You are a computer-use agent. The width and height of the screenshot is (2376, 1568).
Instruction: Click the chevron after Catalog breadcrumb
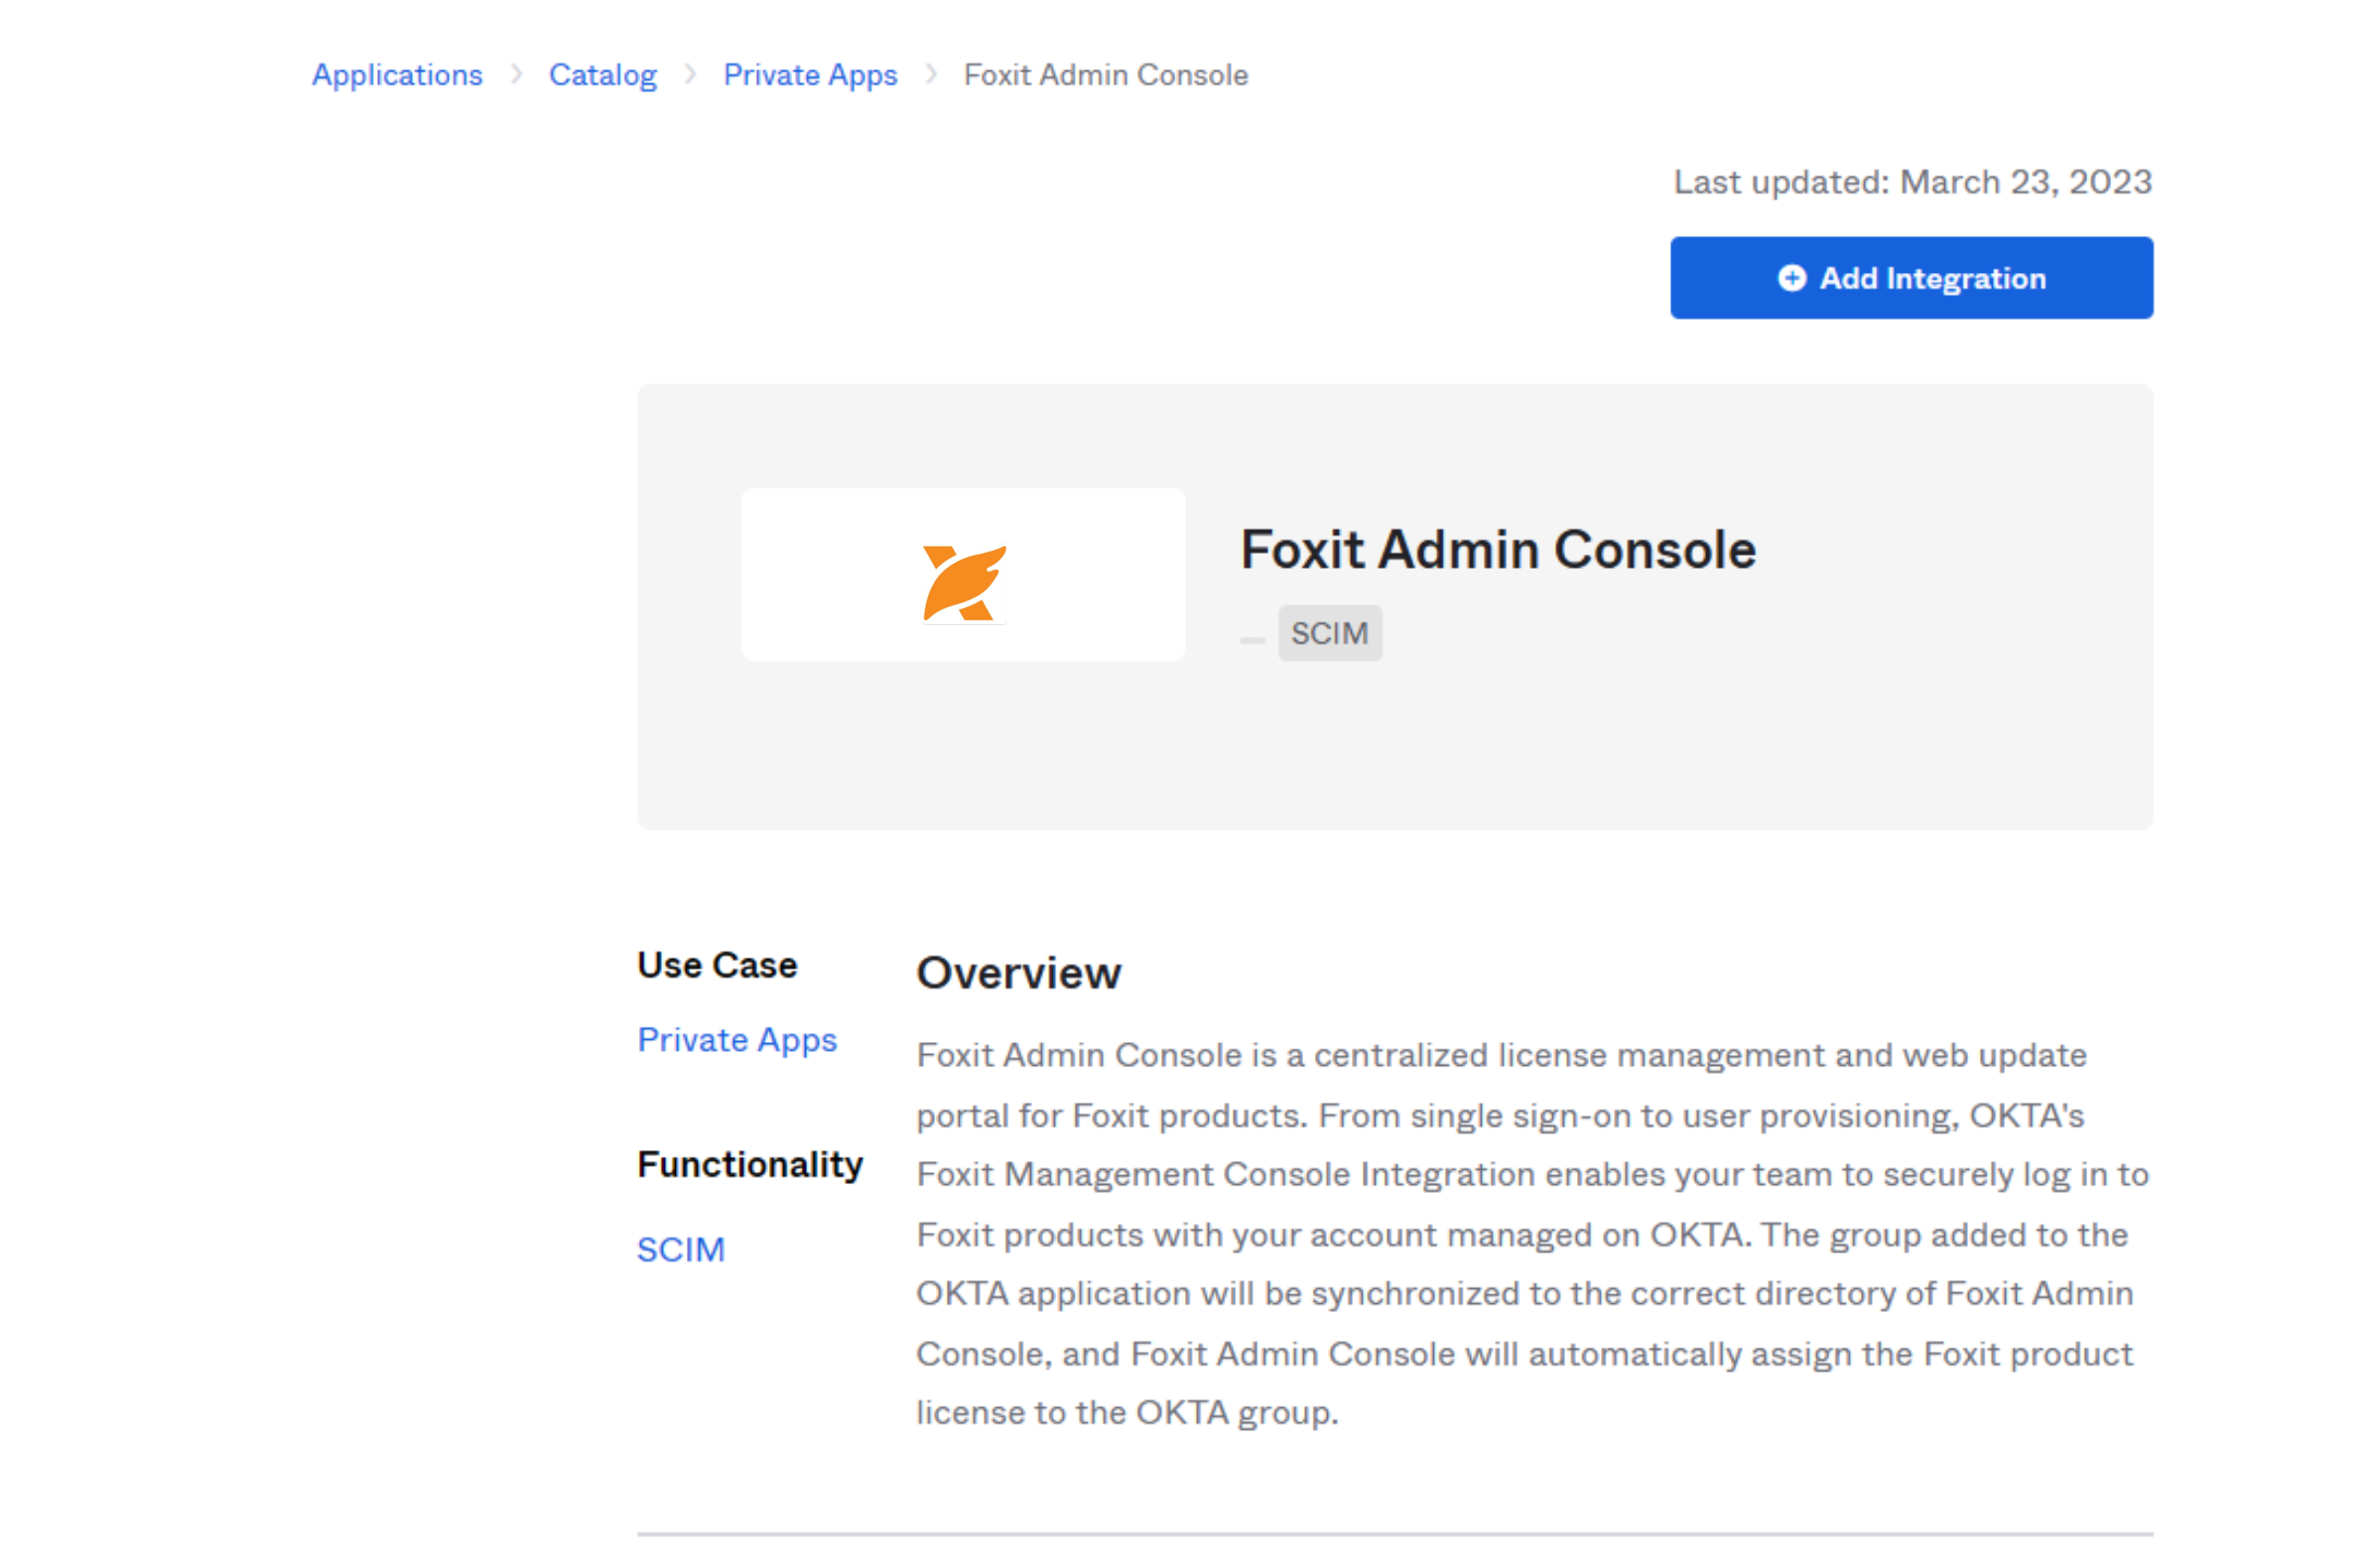(691, 74)
